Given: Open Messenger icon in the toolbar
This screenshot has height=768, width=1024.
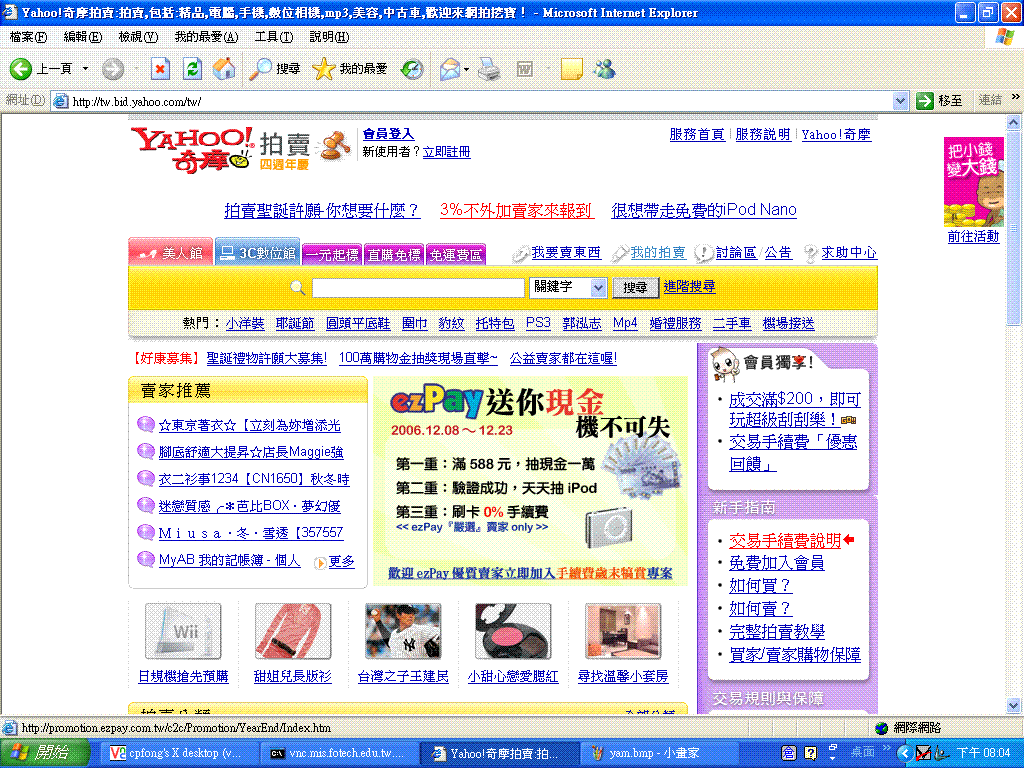Looking at the screenshot, I should [604, 69].
